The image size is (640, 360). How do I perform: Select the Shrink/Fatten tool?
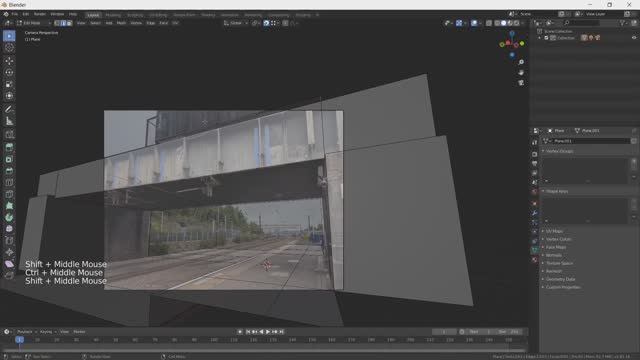pos(9,253)
